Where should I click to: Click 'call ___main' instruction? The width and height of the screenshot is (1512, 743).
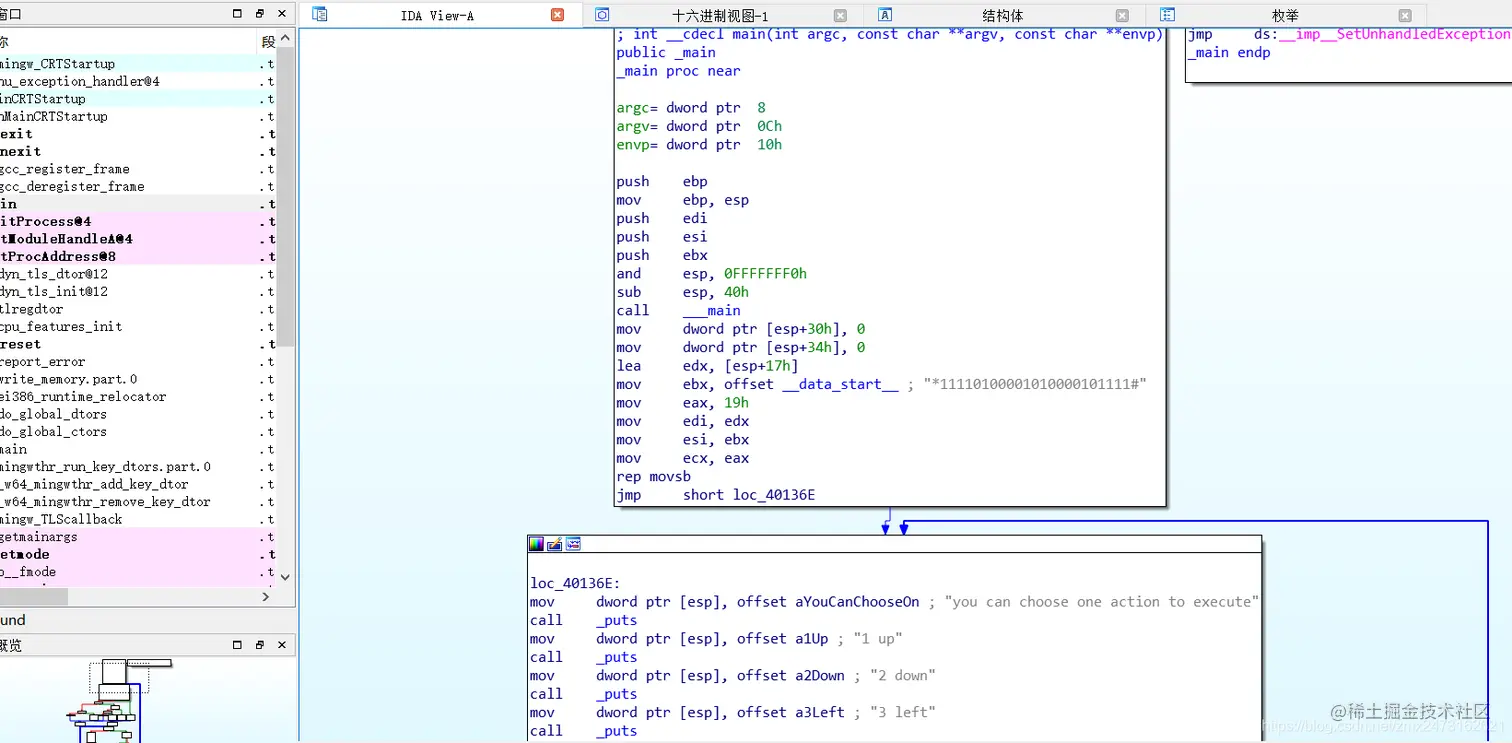click(x=678, y=310)
